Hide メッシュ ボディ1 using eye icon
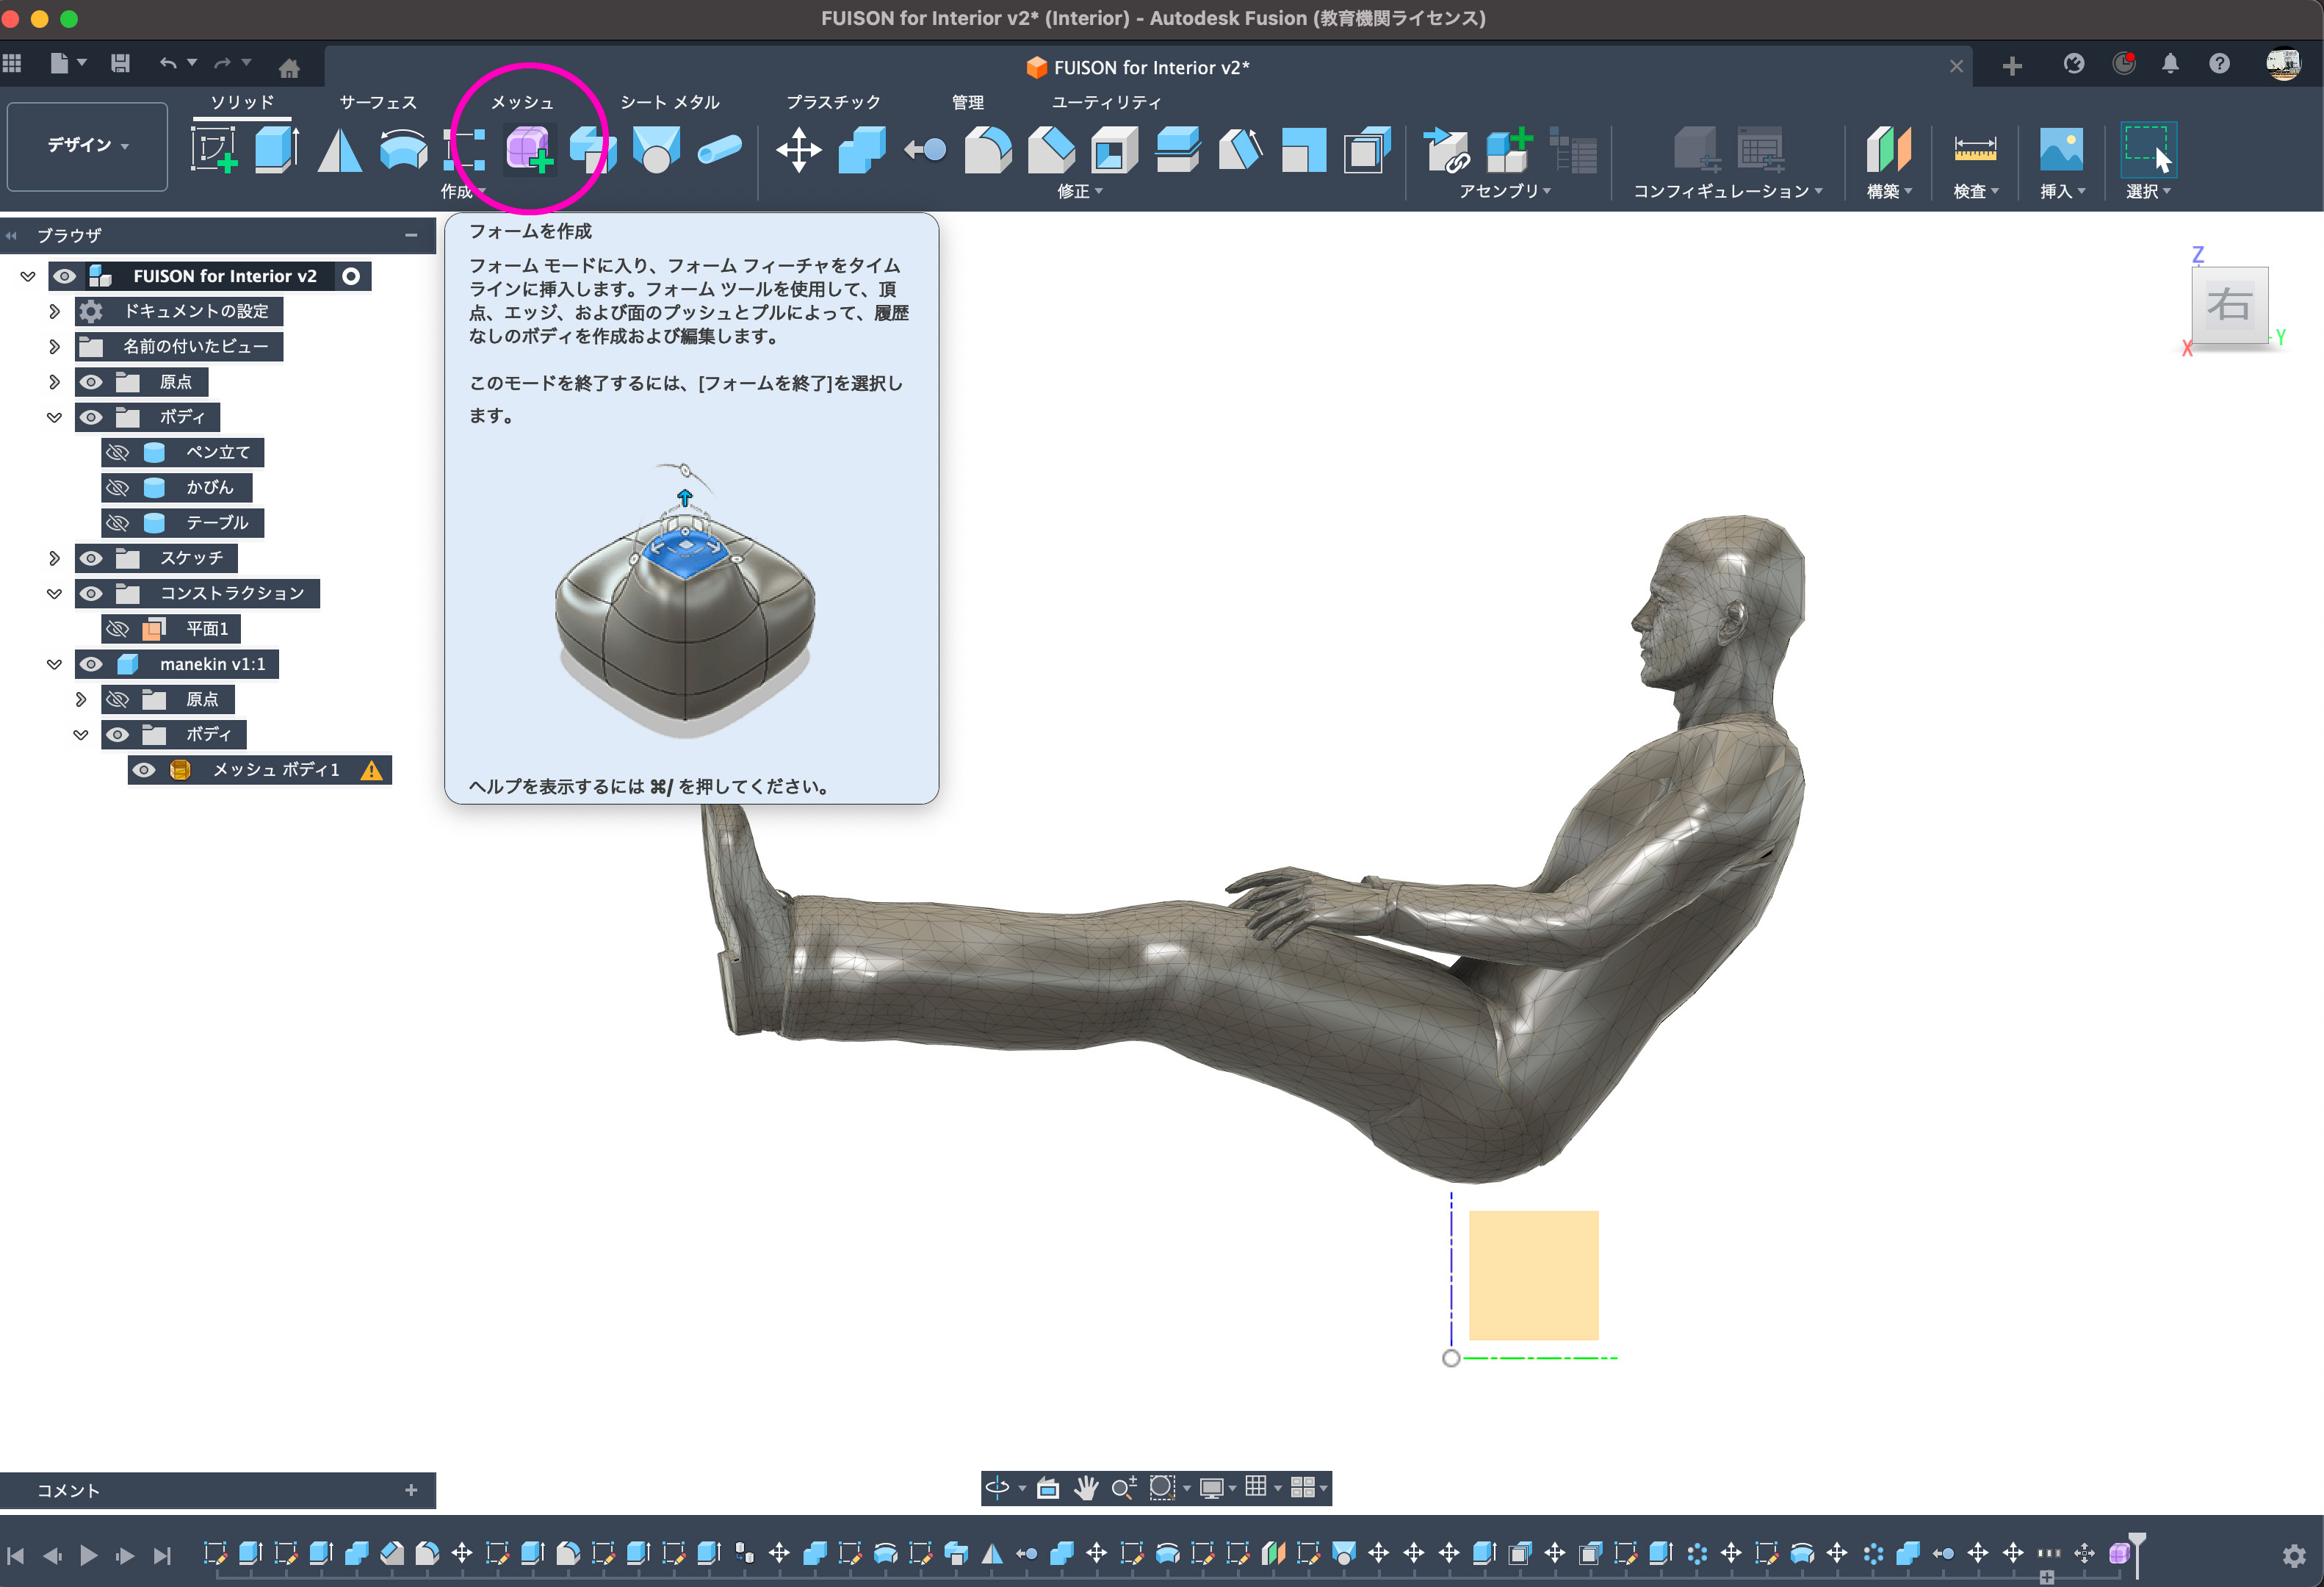Image resolution: width=2324 pixels, height=1587 pixels. tap(144, 770)
